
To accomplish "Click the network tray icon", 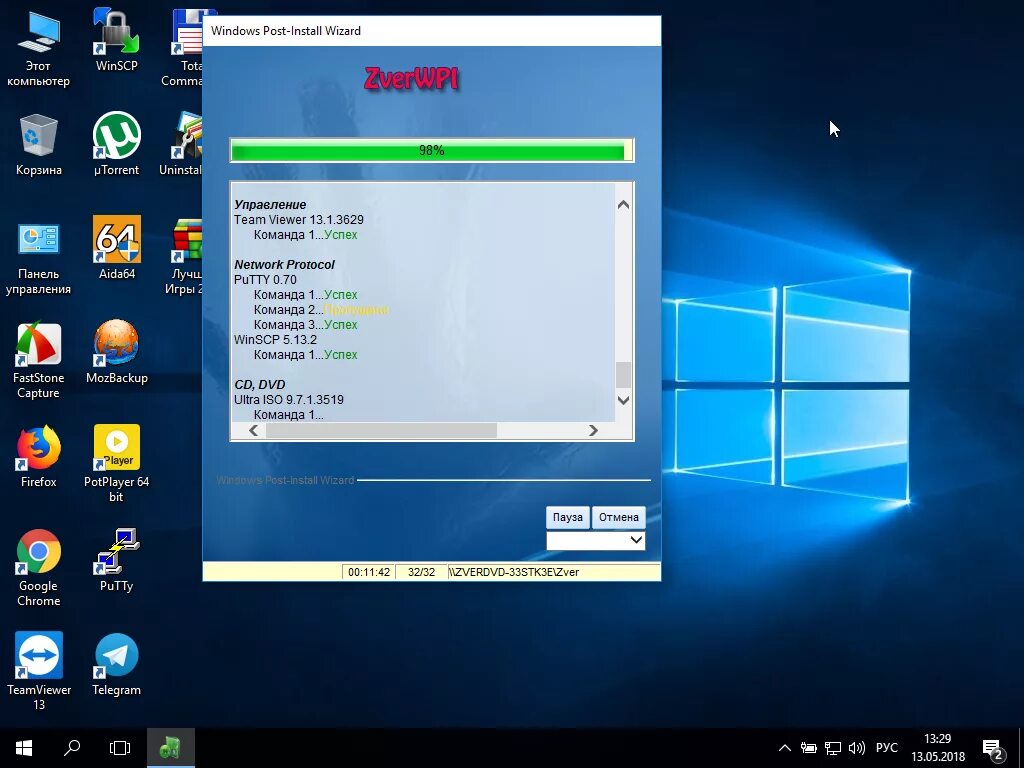I will [x=833, y=748].
